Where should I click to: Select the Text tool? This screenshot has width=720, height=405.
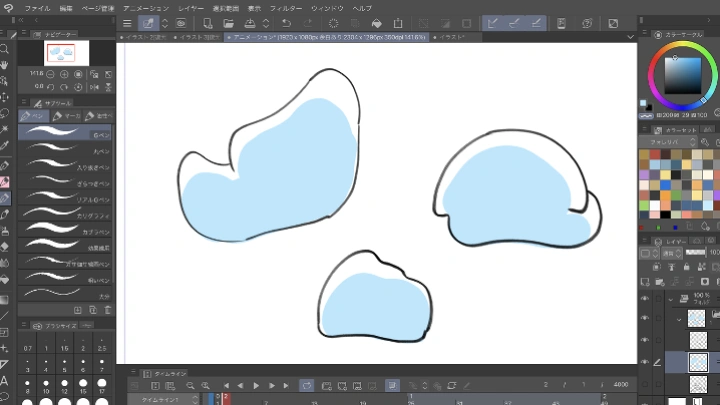tap(4, 381)
